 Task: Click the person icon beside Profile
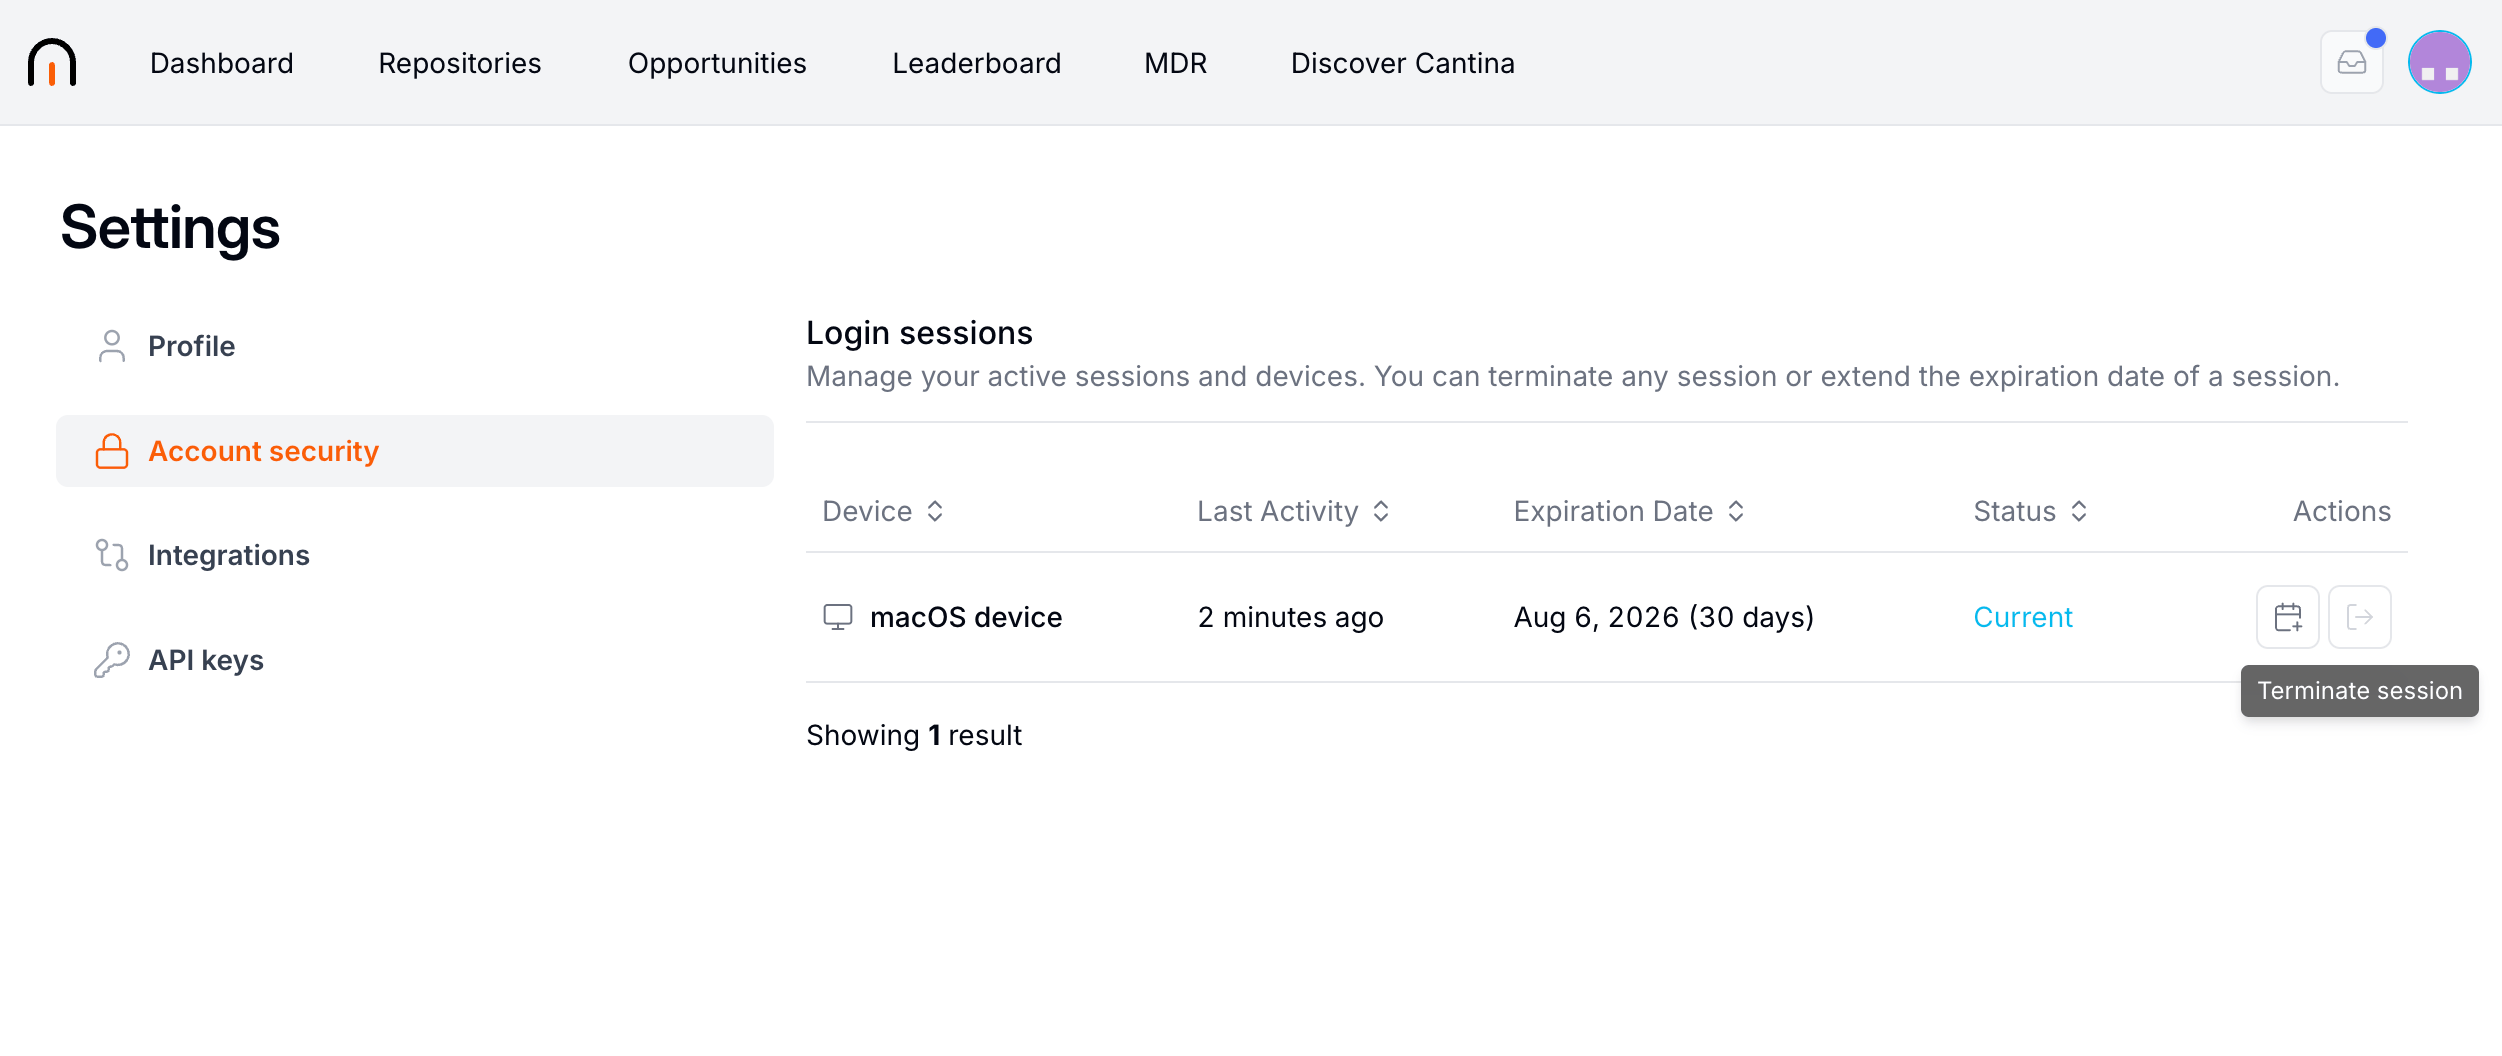(x=112, y=346)
